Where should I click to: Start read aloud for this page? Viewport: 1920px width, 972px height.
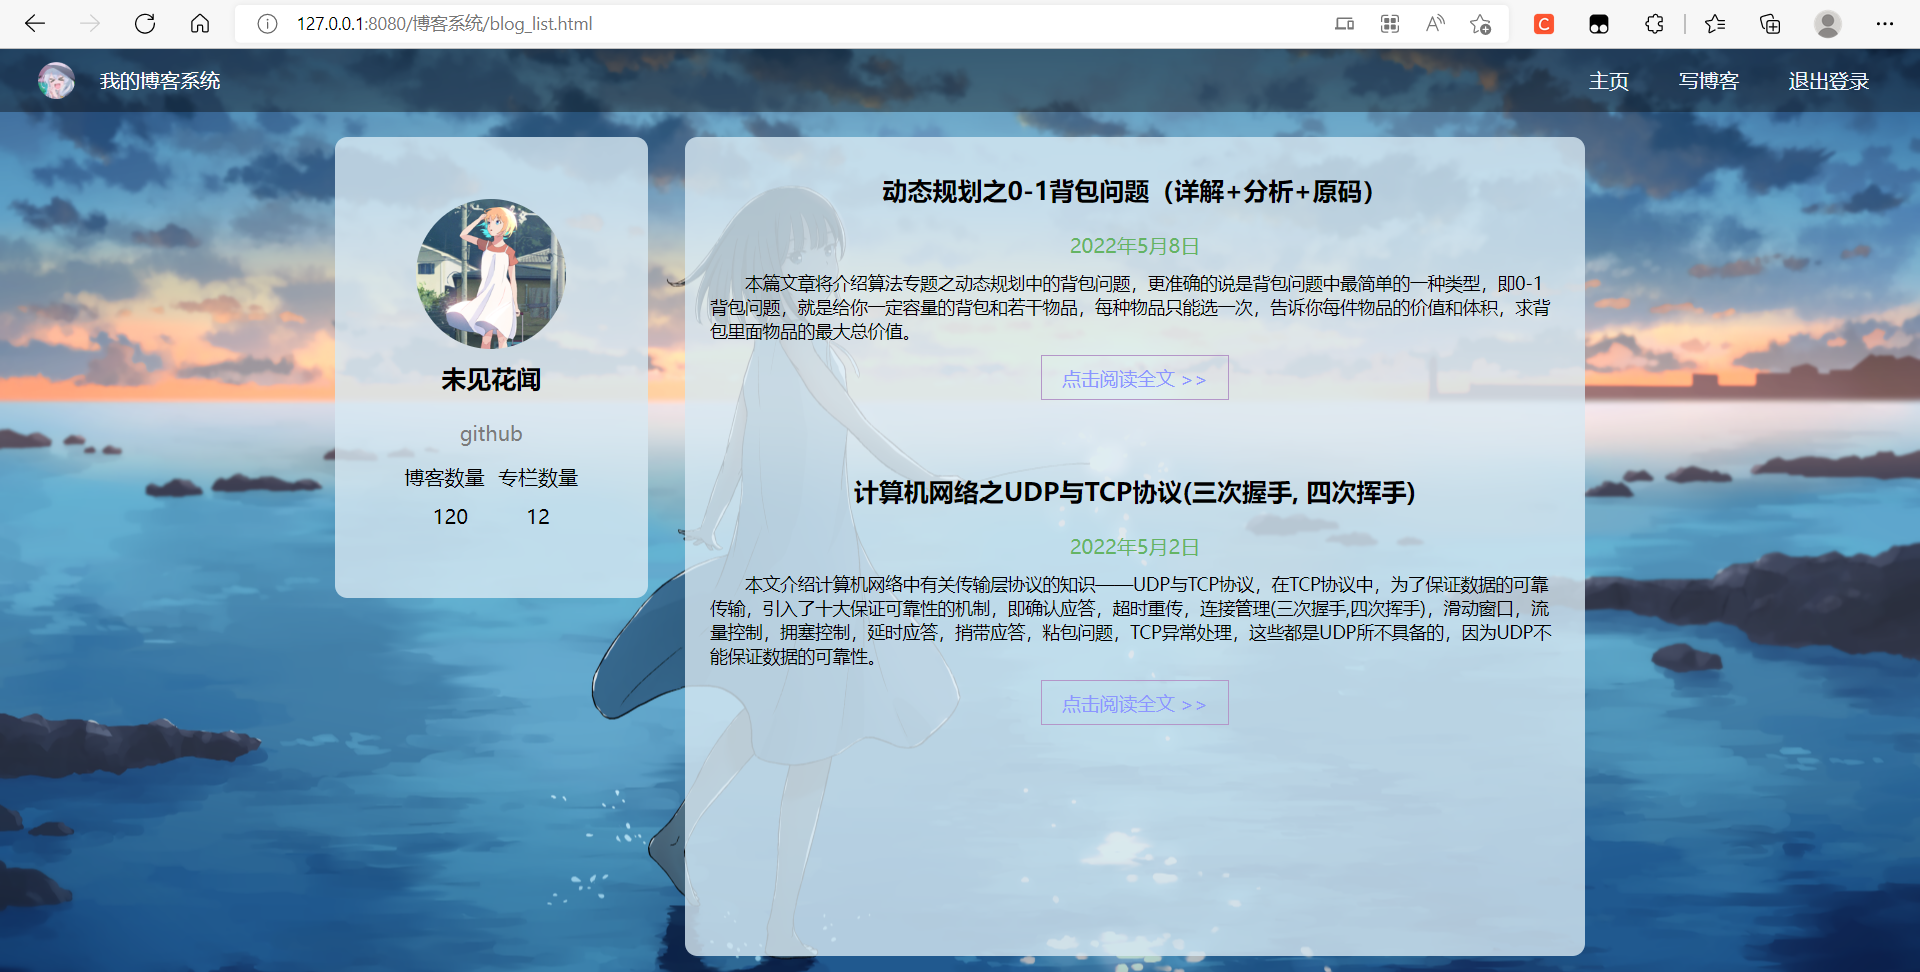1435,24
